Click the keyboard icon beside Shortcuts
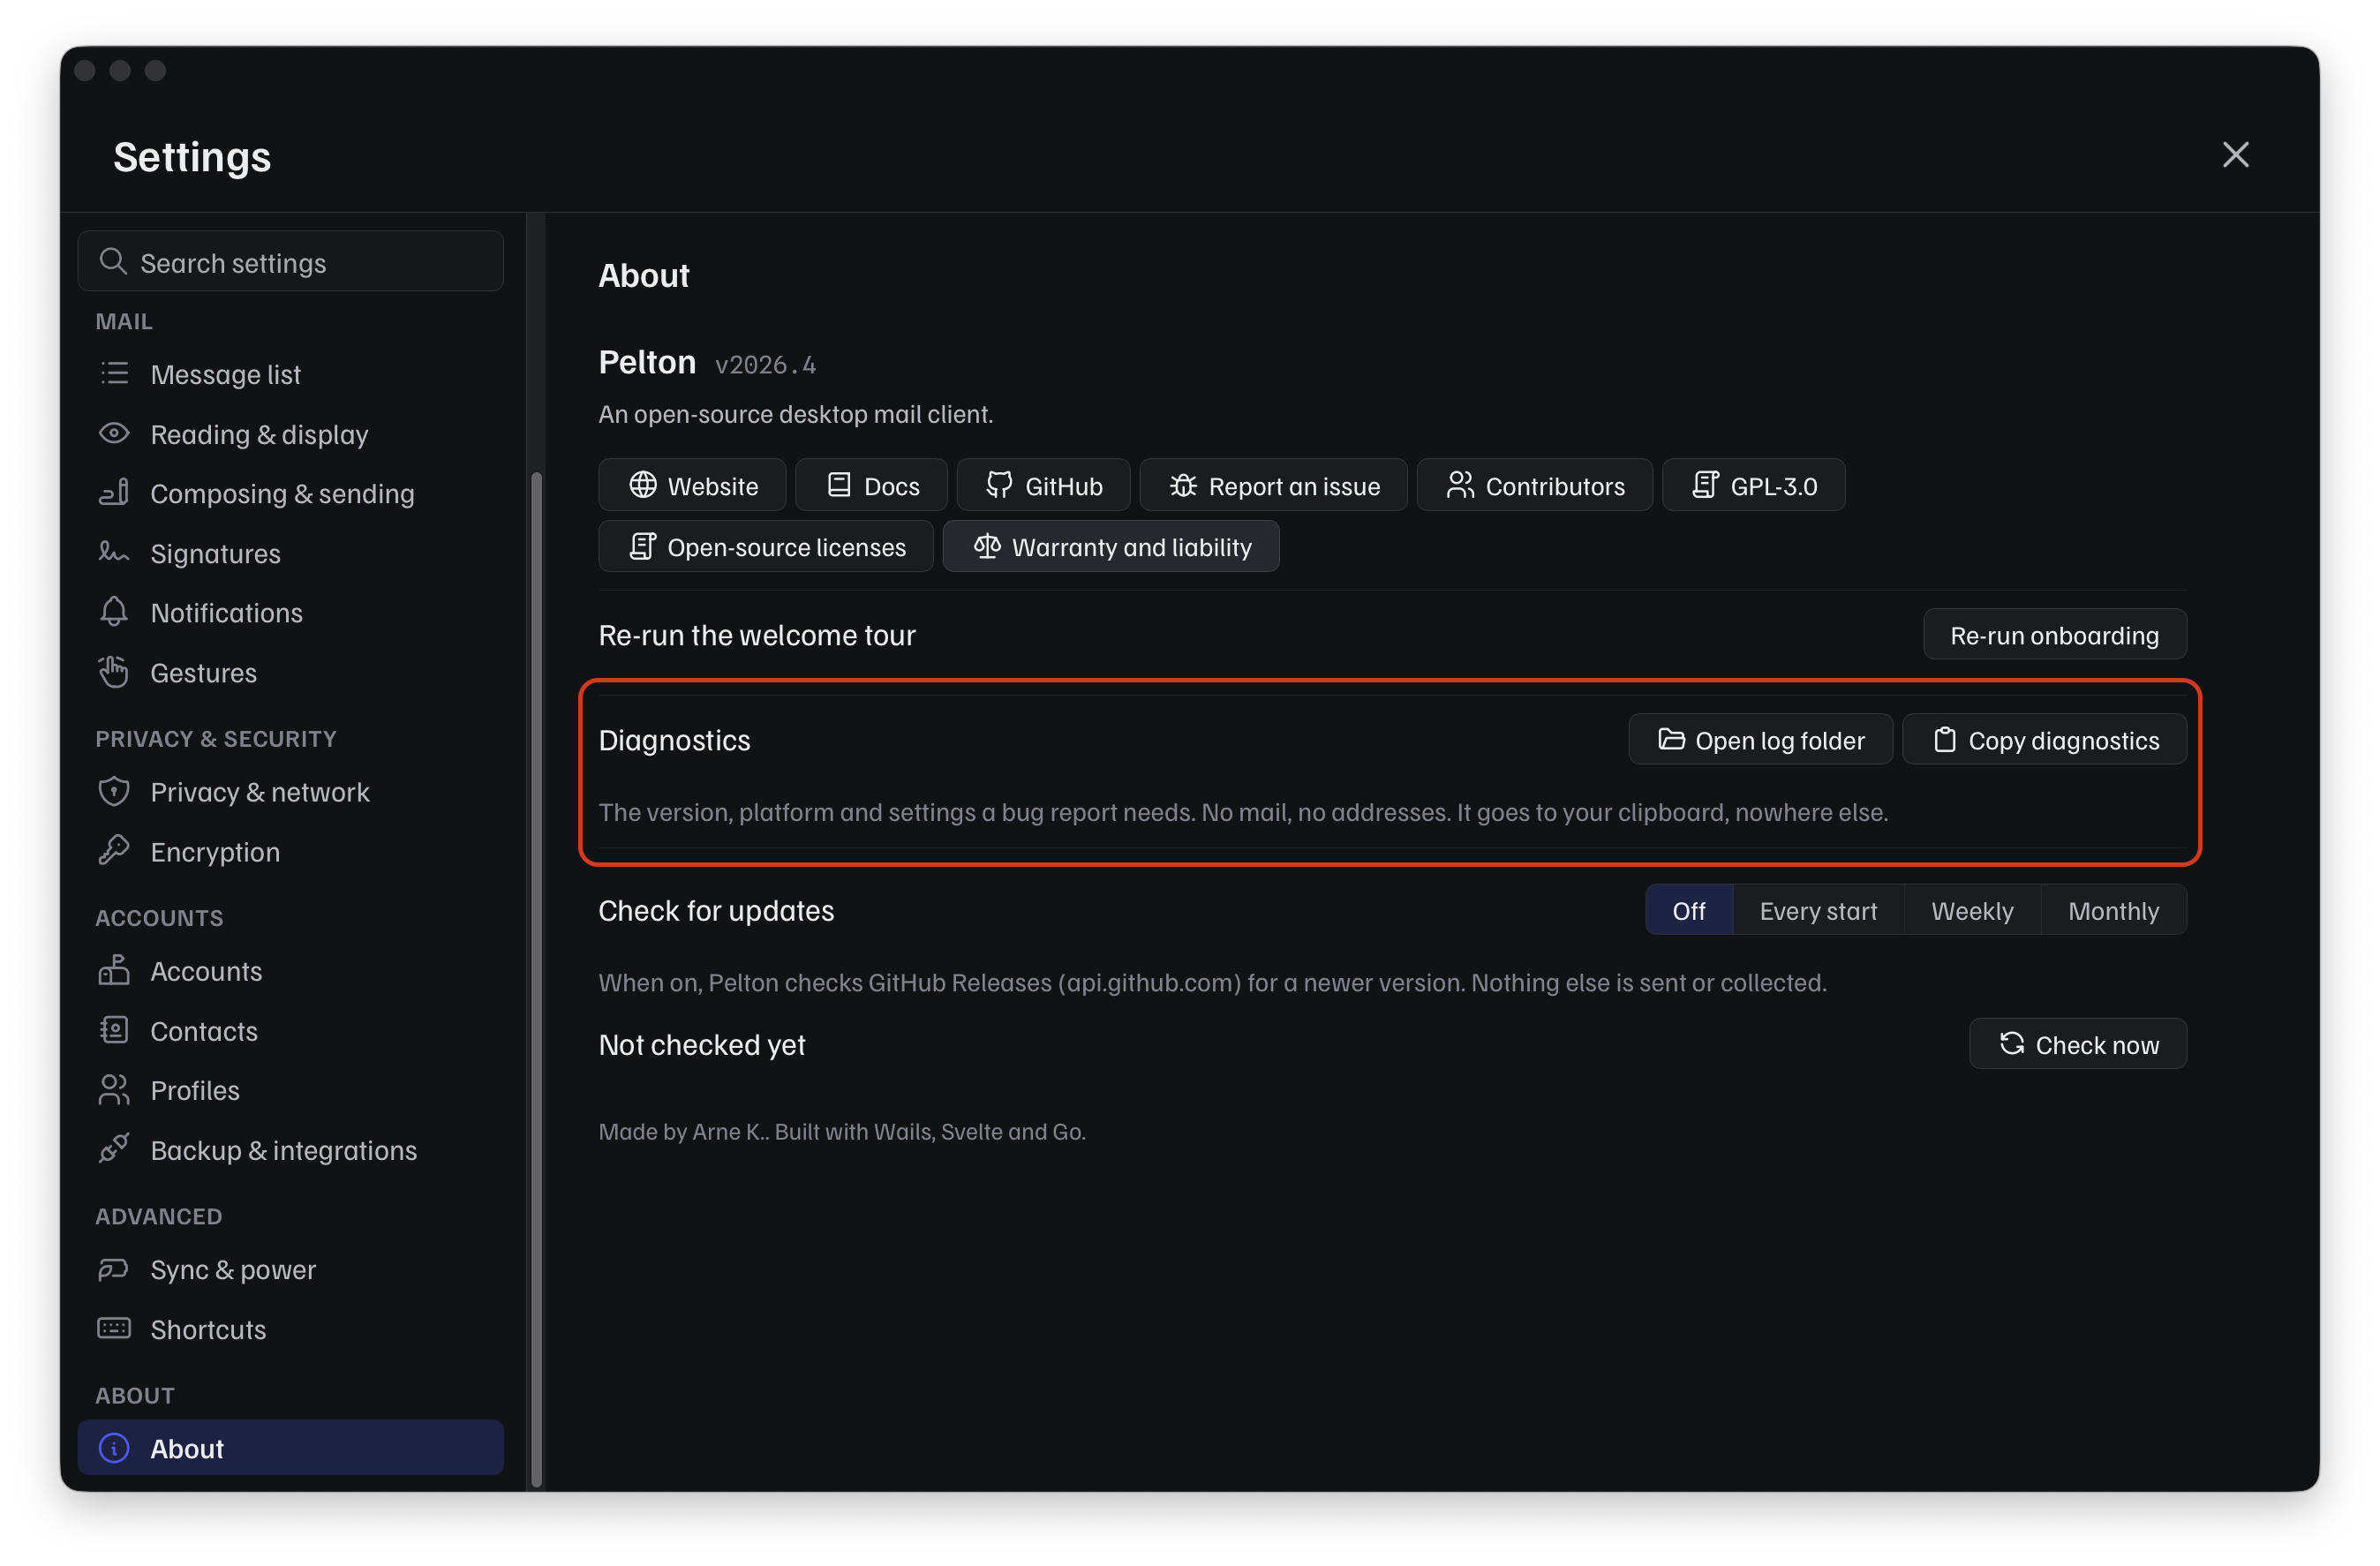The height and width of the screenshot is (1566, 2380). [x=114, y=1328]
